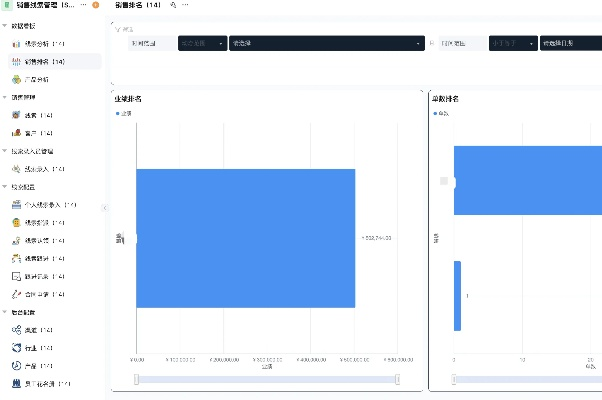Click right handle of 业绩排名 zoom slider

coord(398,378)
